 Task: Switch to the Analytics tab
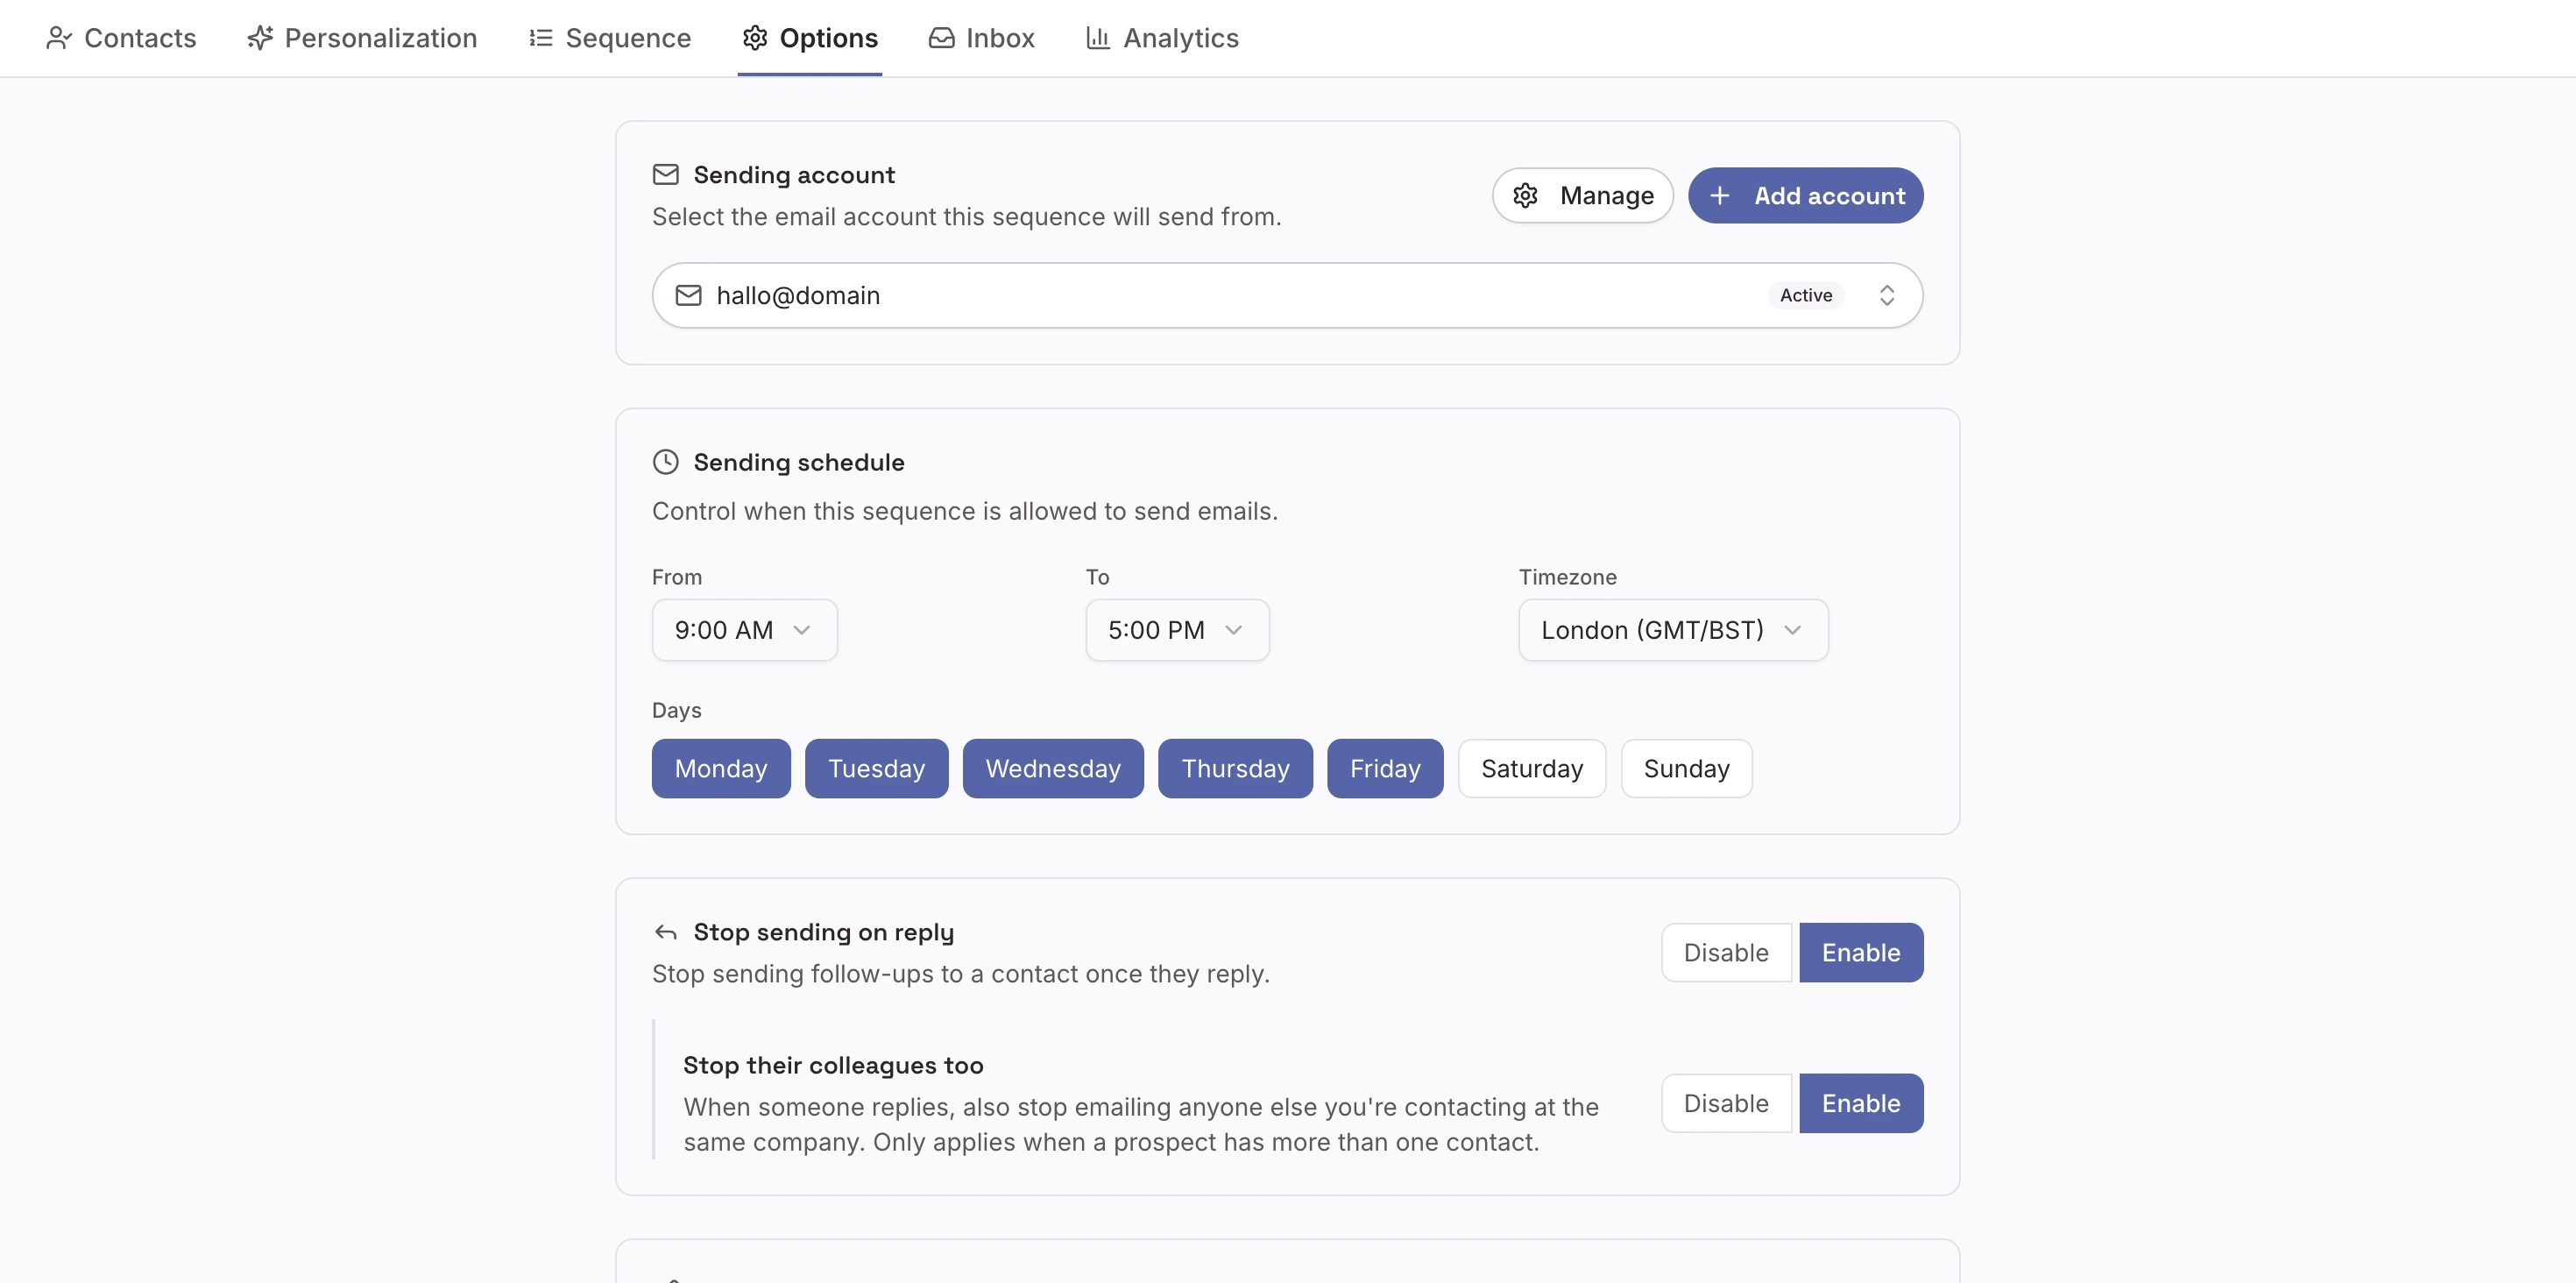(x=1162, y=38)
